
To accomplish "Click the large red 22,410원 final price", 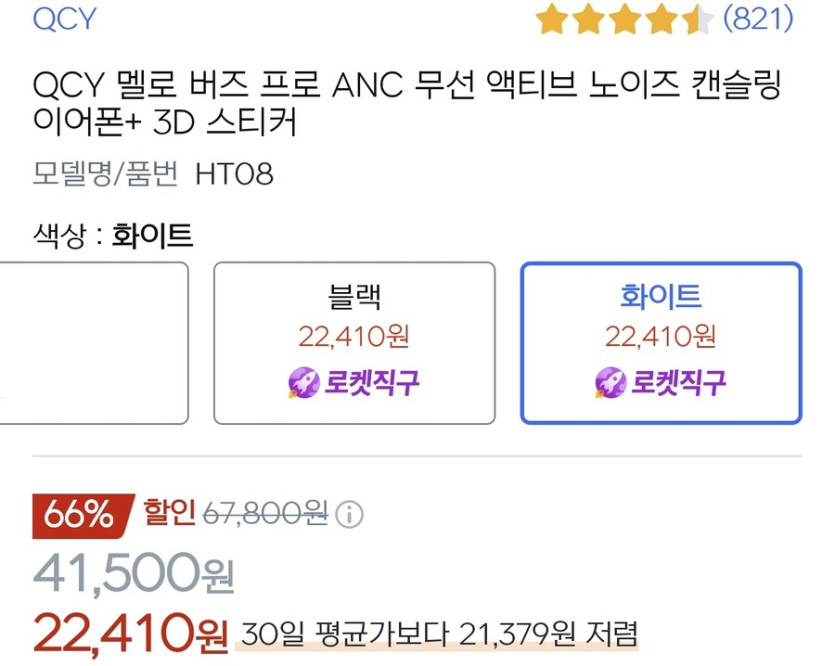I will click(131, 631).
